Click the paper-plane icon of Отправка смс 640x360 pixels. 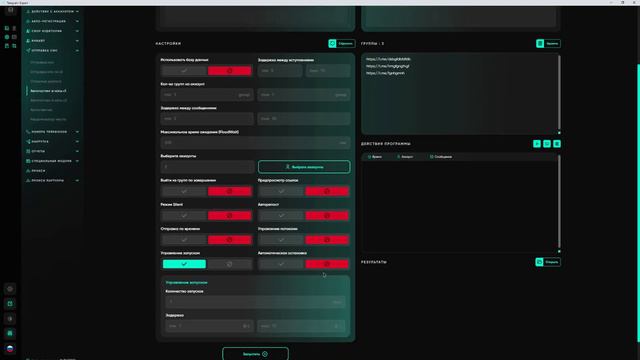(28, 50)
